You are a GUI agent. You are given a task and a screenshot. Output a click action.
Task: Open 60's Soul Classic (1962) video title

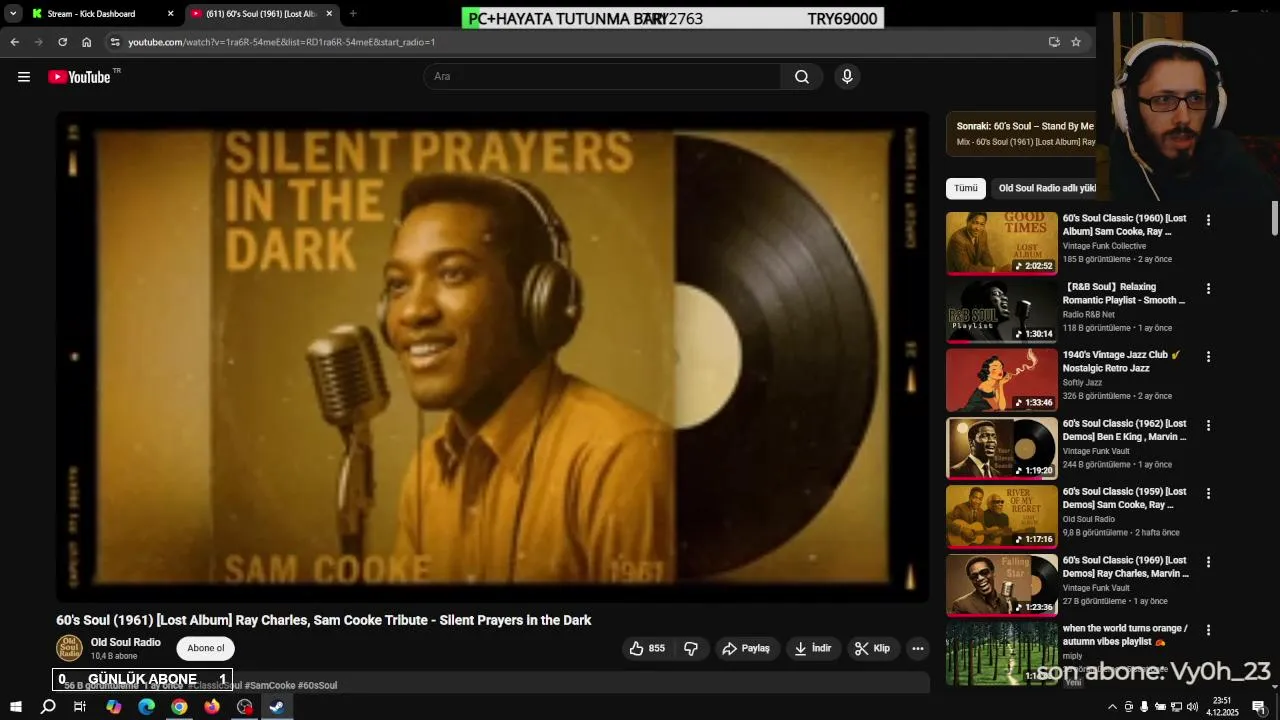(x=1124, y=430)
